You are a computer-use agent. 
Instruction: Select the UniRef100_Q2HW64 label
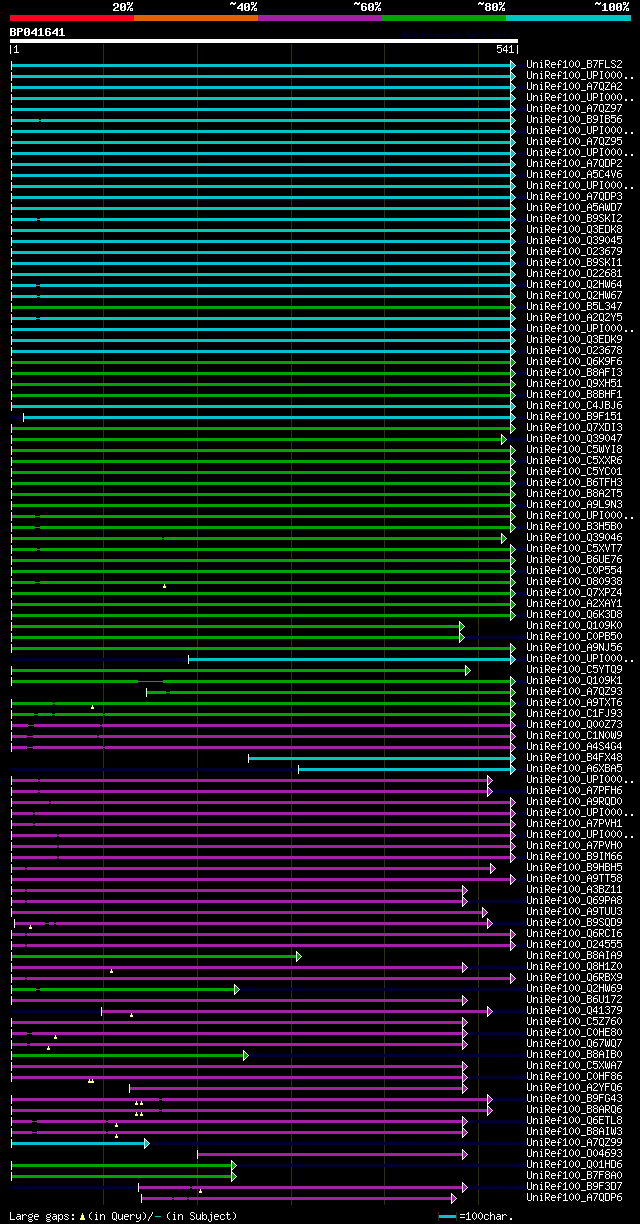tap(574, 285)
